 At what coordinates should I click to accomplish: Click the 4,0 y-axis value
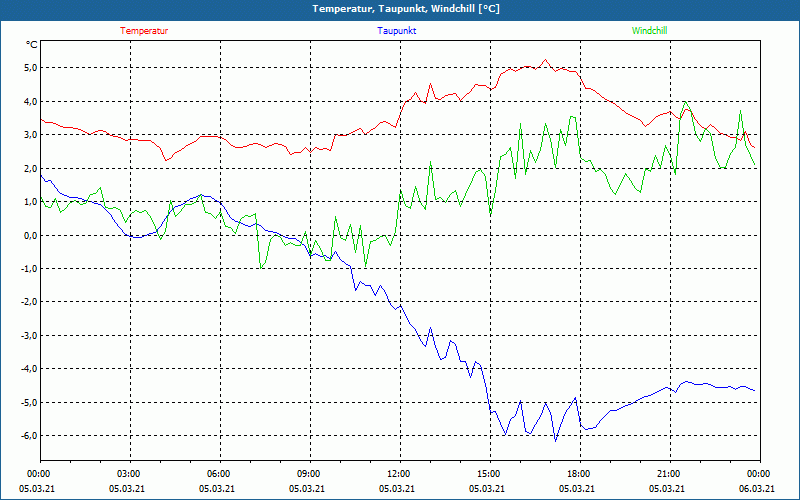pyautogui.click(x=30, y=102)
